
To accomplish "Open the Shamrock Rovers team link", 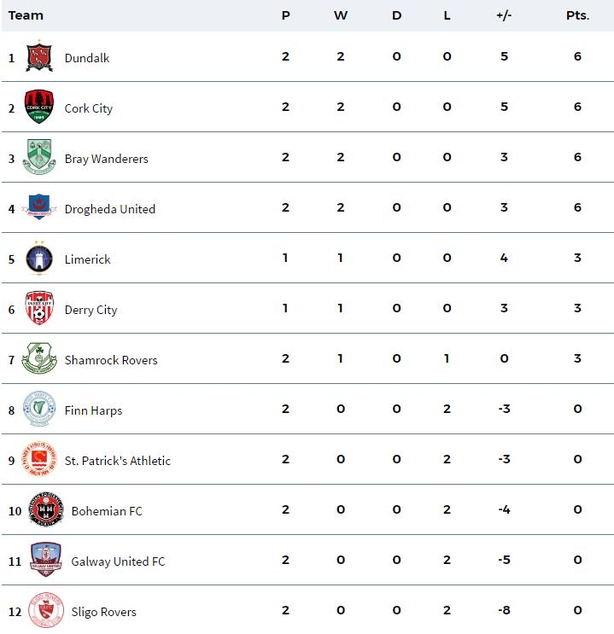I will coord(111,360).
